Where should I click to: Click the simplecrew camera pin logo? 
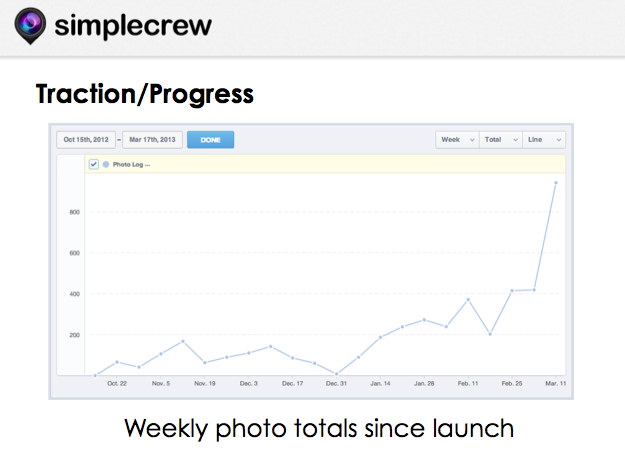[30, 26]
